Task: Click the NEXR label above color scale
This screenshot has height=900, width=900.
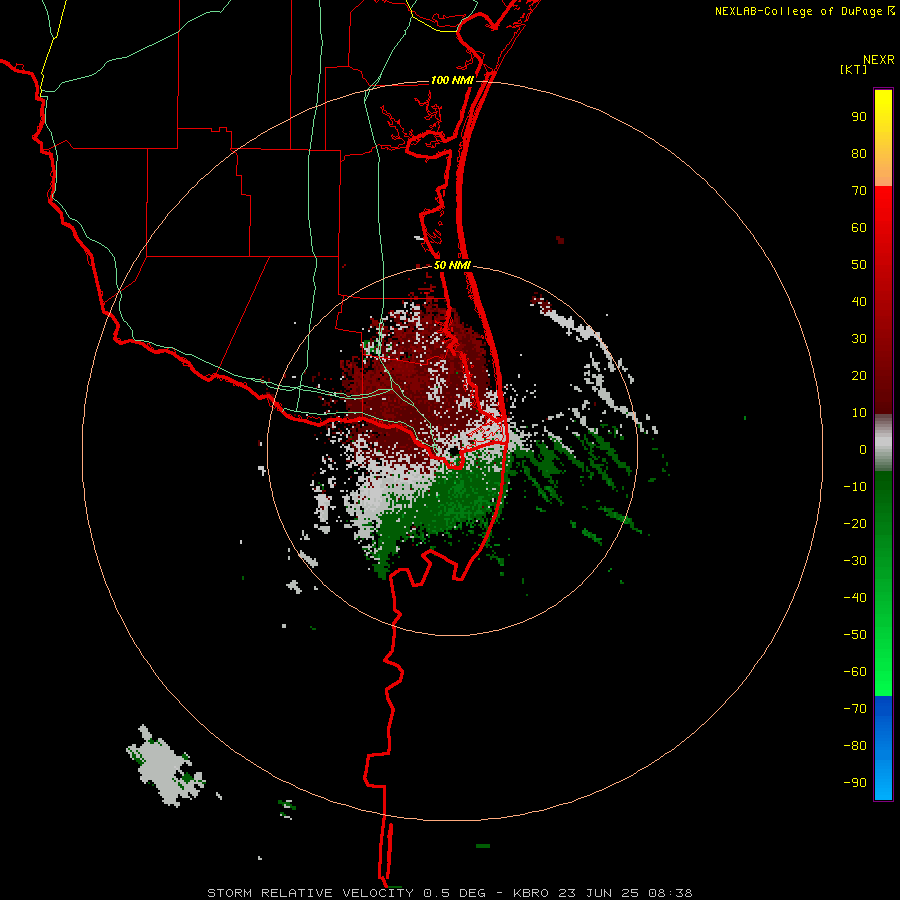Action: (x=879, y=60)
